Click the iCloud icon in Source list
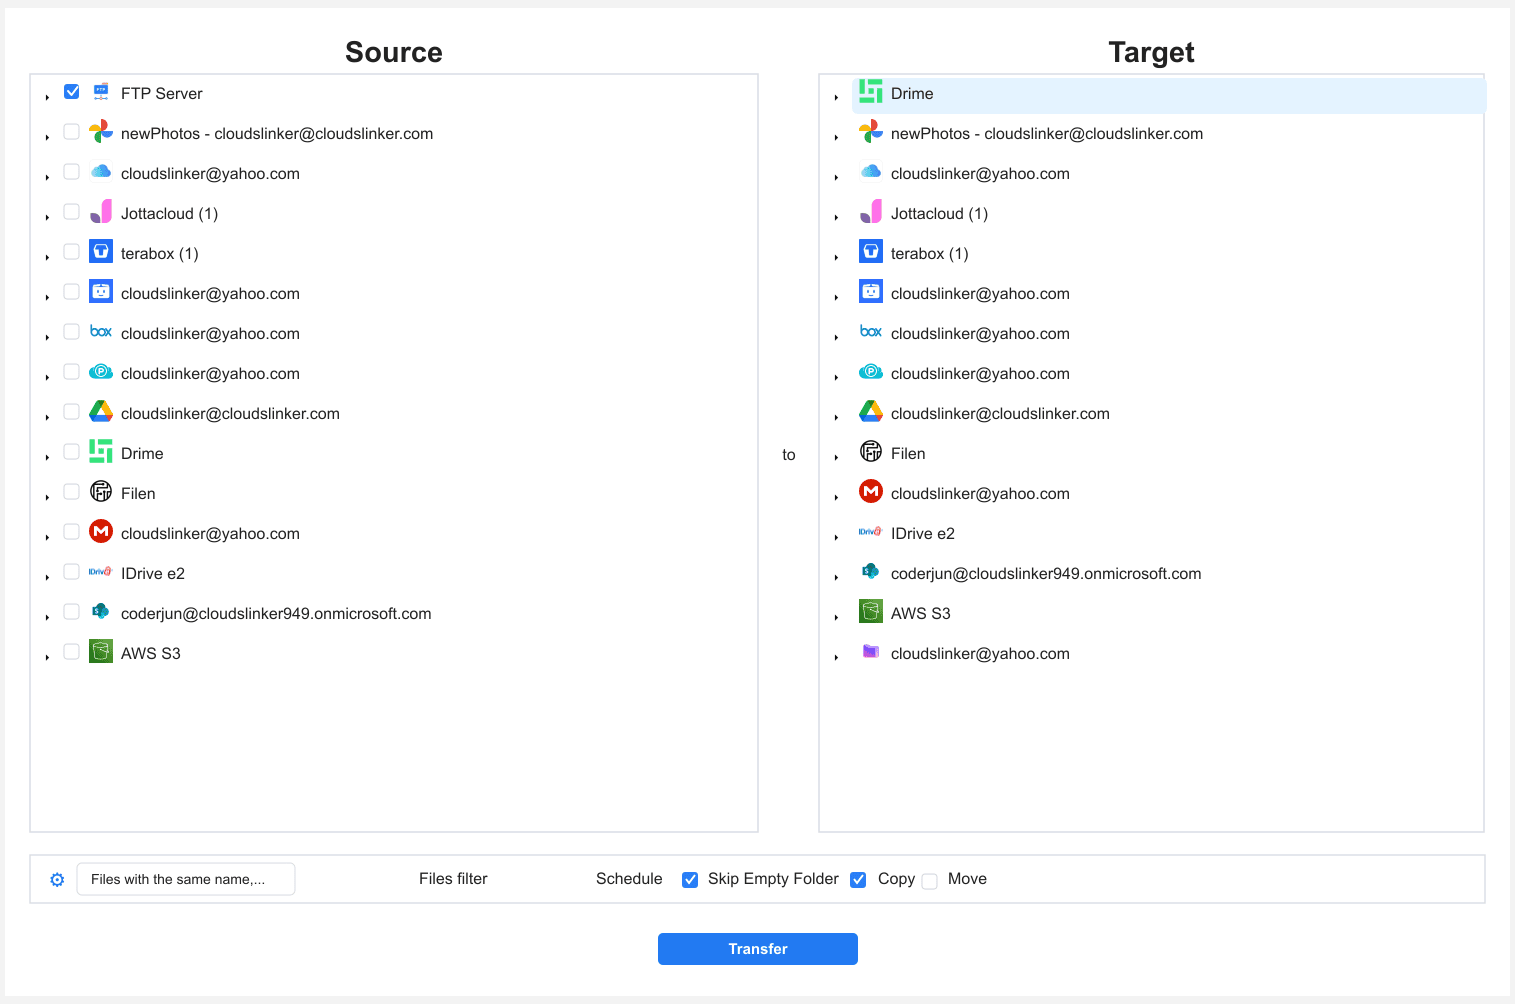This screenshot has width=1515, height=1004. pos(101,172)
